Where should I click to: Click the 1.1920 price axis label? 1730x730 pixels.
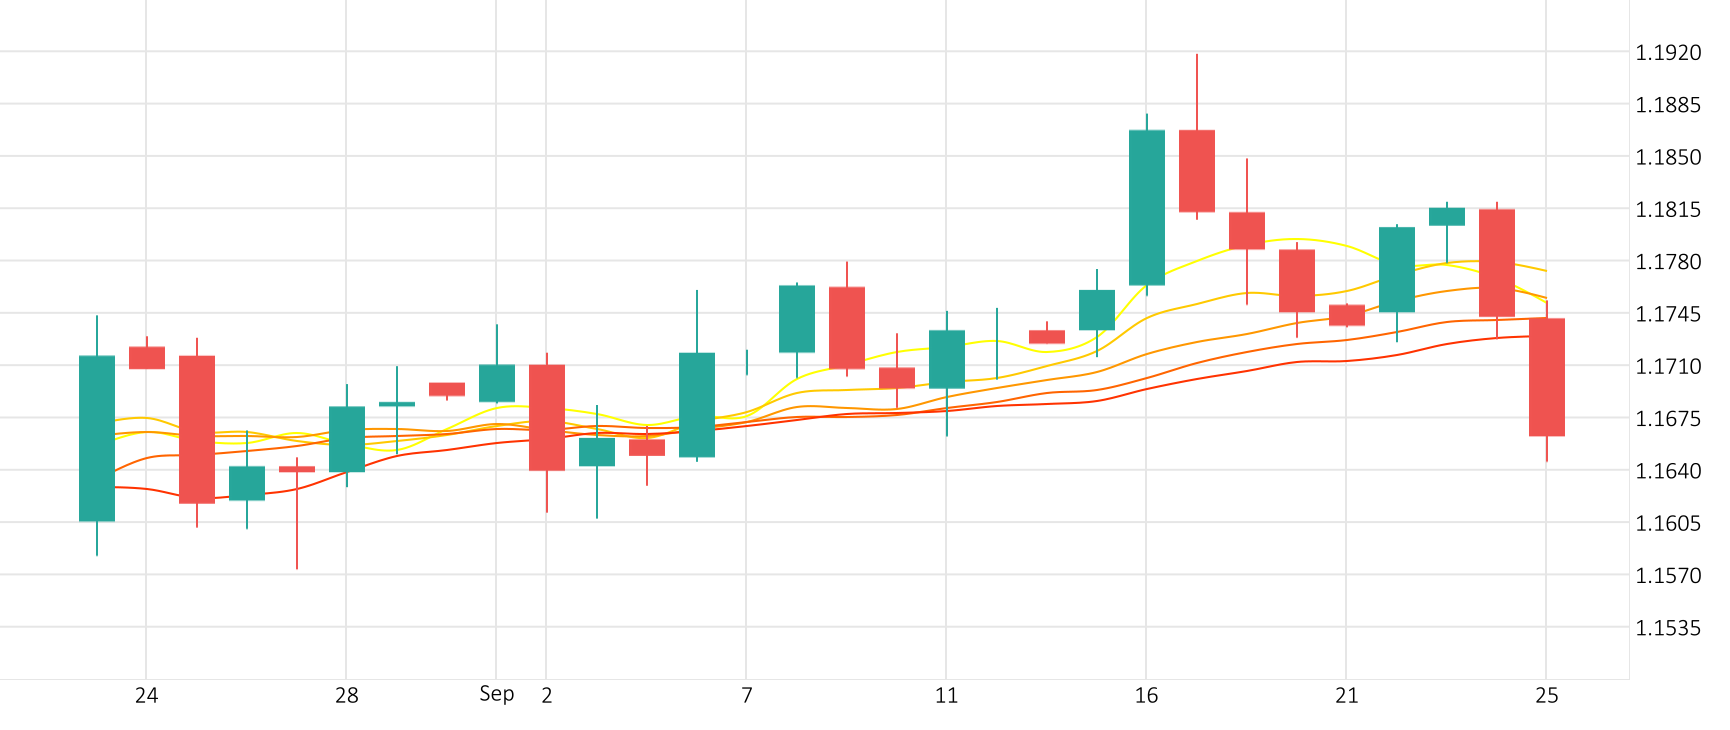pyautogui.click(x=1667, y=53)
